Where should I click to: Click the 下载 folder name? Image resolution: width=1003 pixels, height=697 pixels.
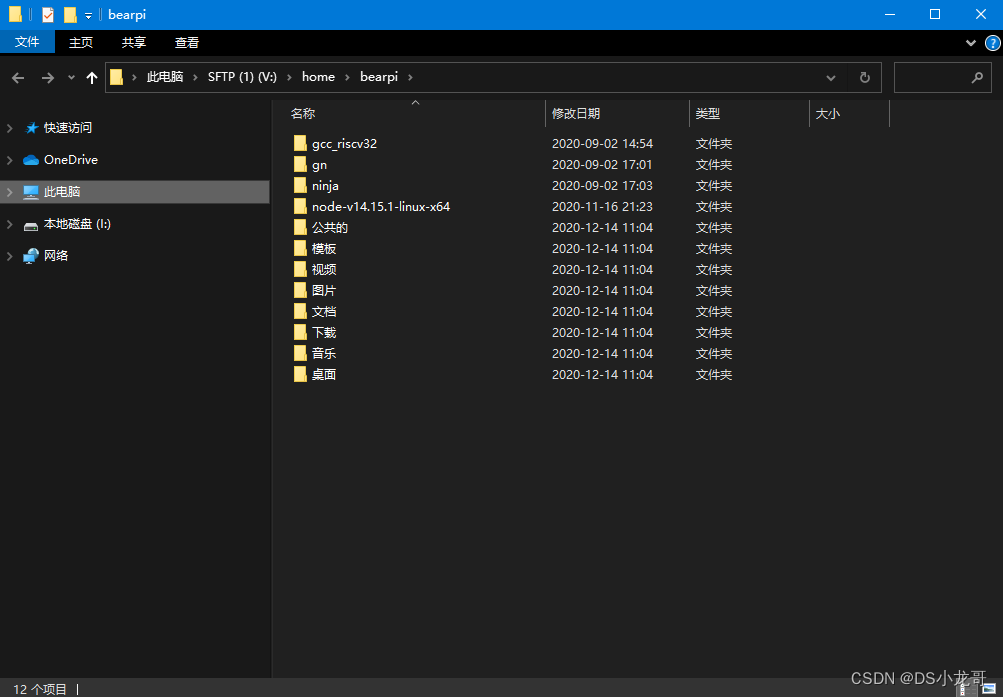coord(324,333)
